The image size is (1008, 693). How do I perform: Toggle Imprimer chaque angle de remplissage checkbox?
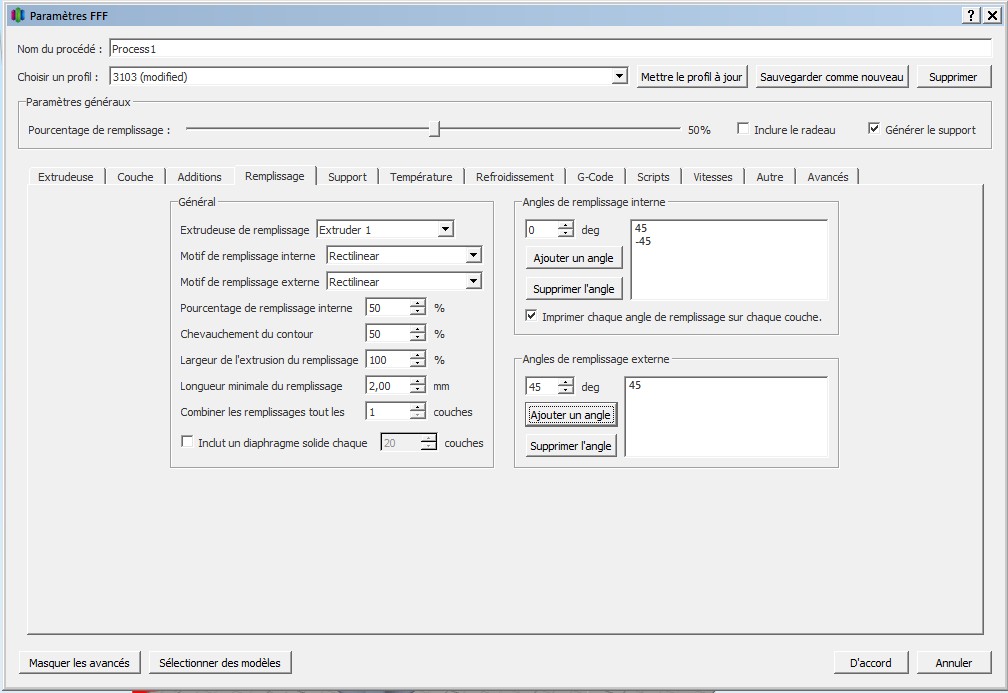point(531,316)
